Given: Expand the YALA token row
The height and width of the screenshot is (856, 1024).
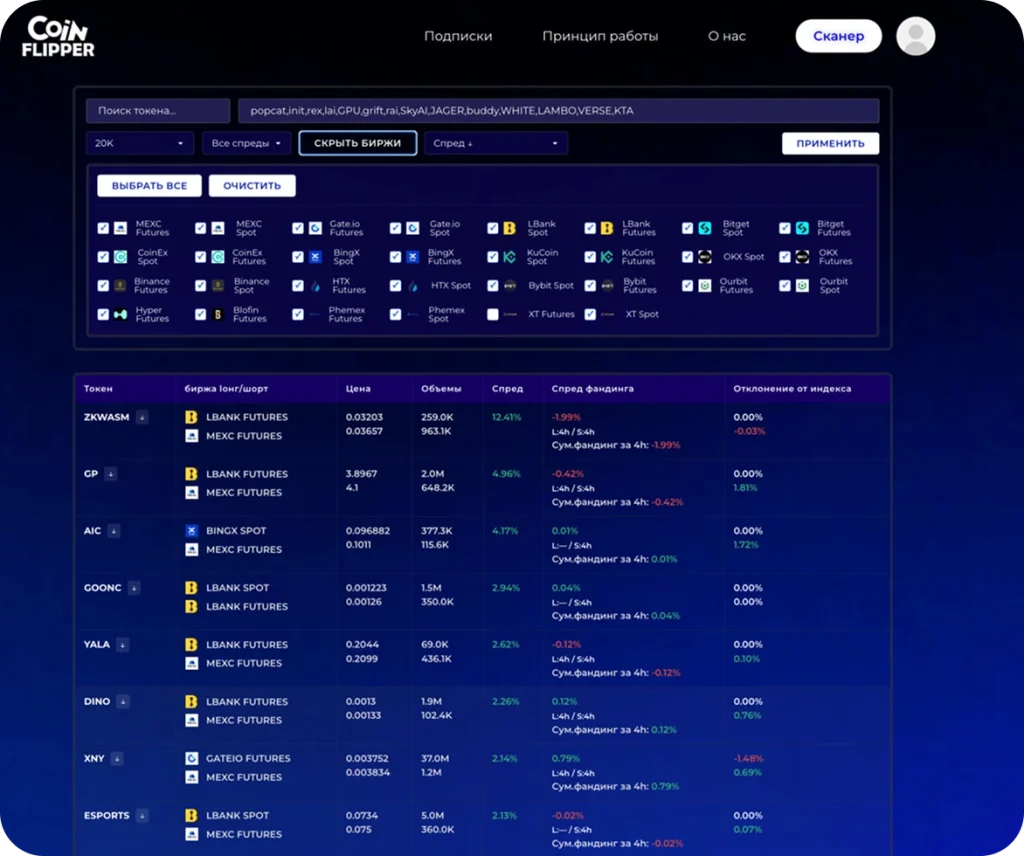Looking at the screenshot, I should click(x=122, y=645).
